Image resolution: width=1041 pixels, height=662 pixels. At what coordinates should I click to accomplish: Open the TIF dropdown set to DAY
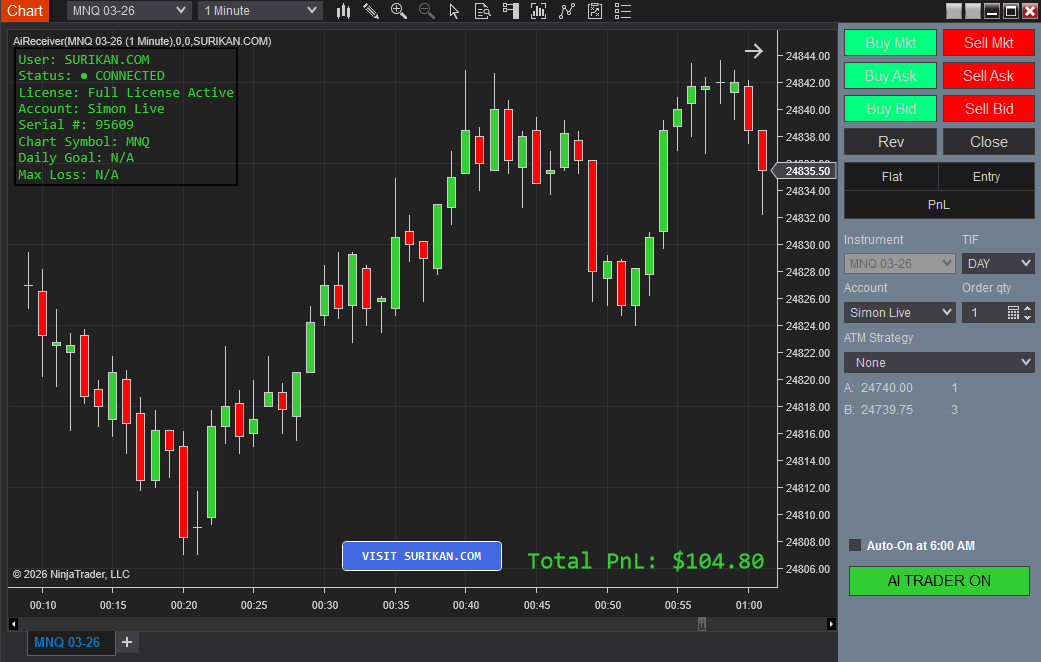coord(997,263)
